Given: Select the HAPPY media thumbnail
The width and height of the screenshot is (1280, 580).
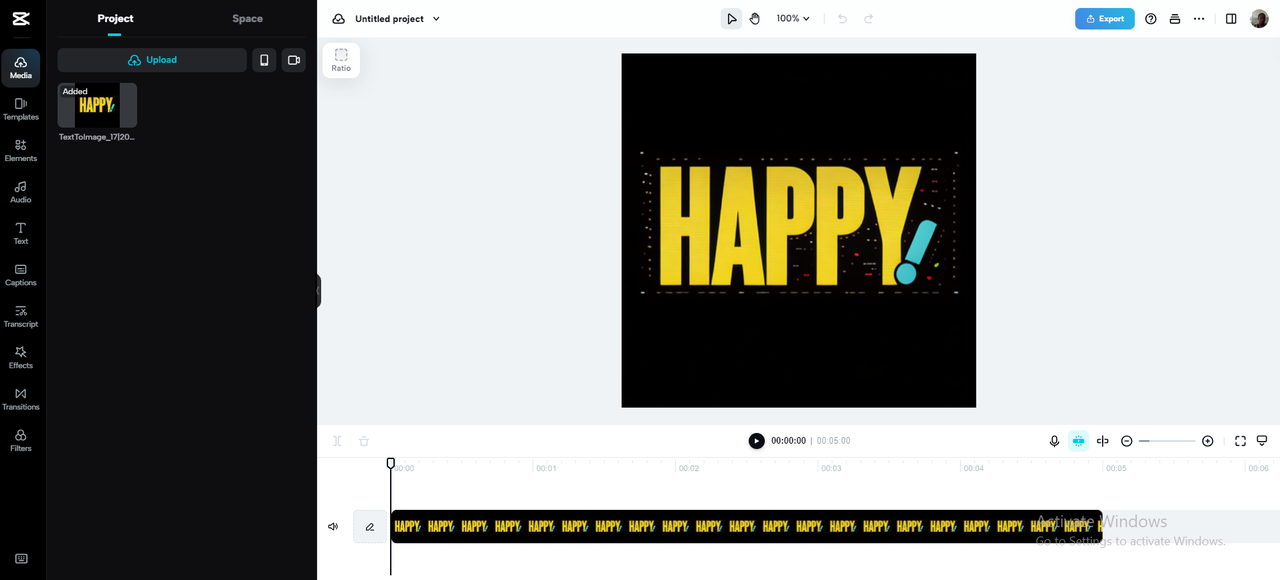Looking at the screenshot, I should [x=97, y=105].
